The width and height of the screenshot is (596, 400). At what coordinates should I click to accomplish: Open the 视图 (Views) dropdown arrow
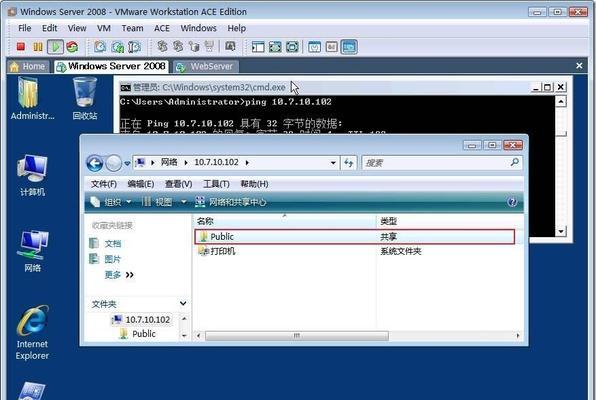[x=184, y=202]
